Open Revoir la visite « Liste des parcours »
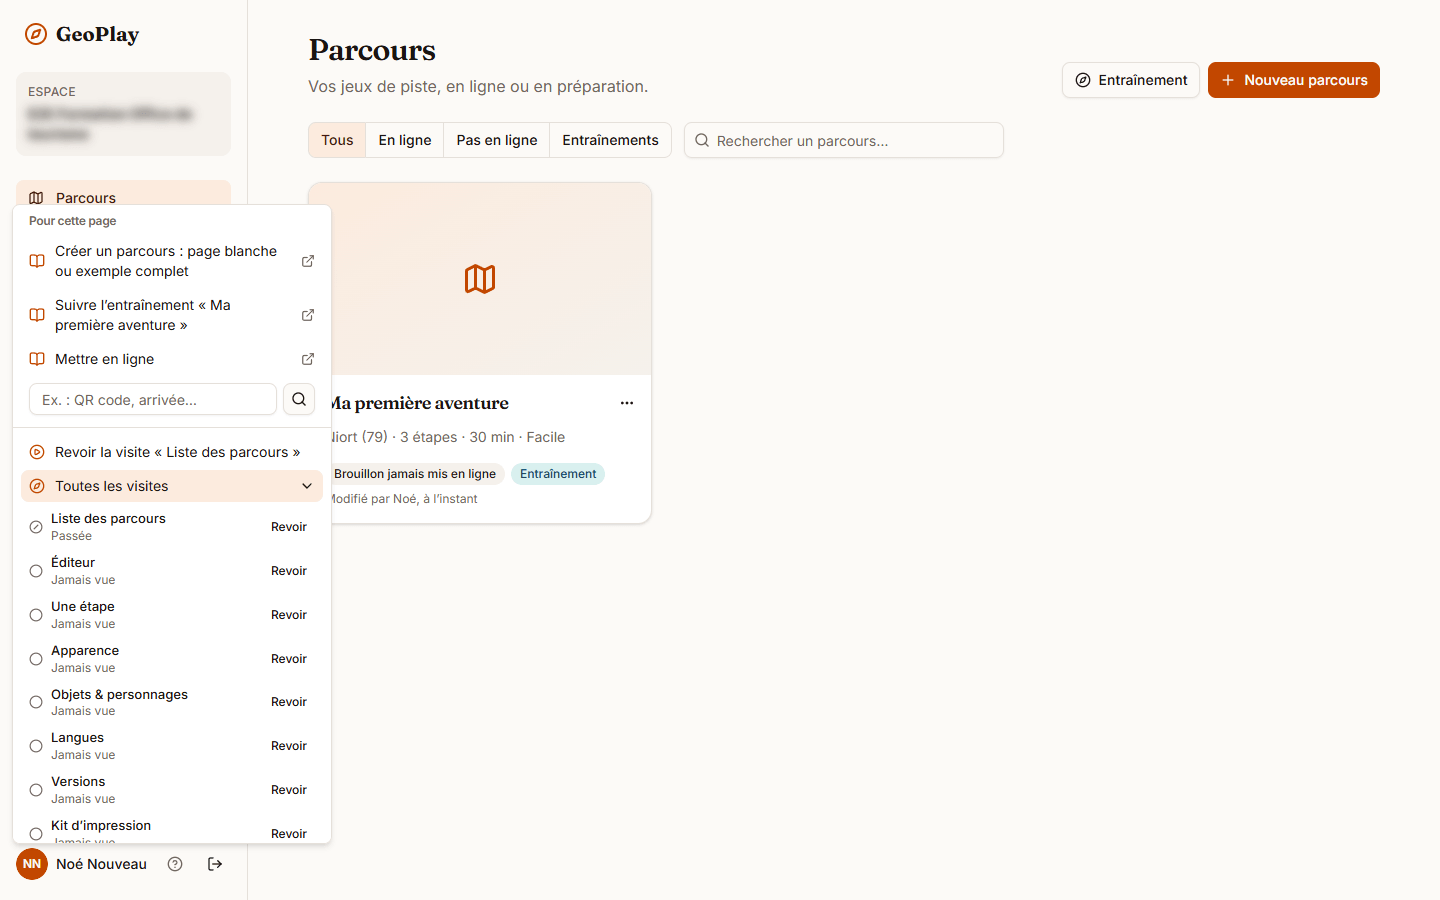 (x=172, y=452)
